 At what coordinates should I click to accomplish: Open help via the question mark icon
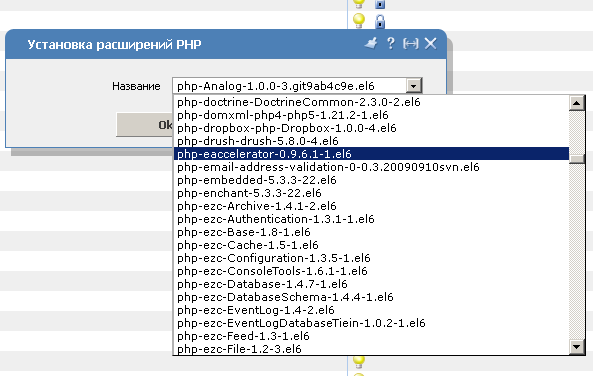coord(391,44)
